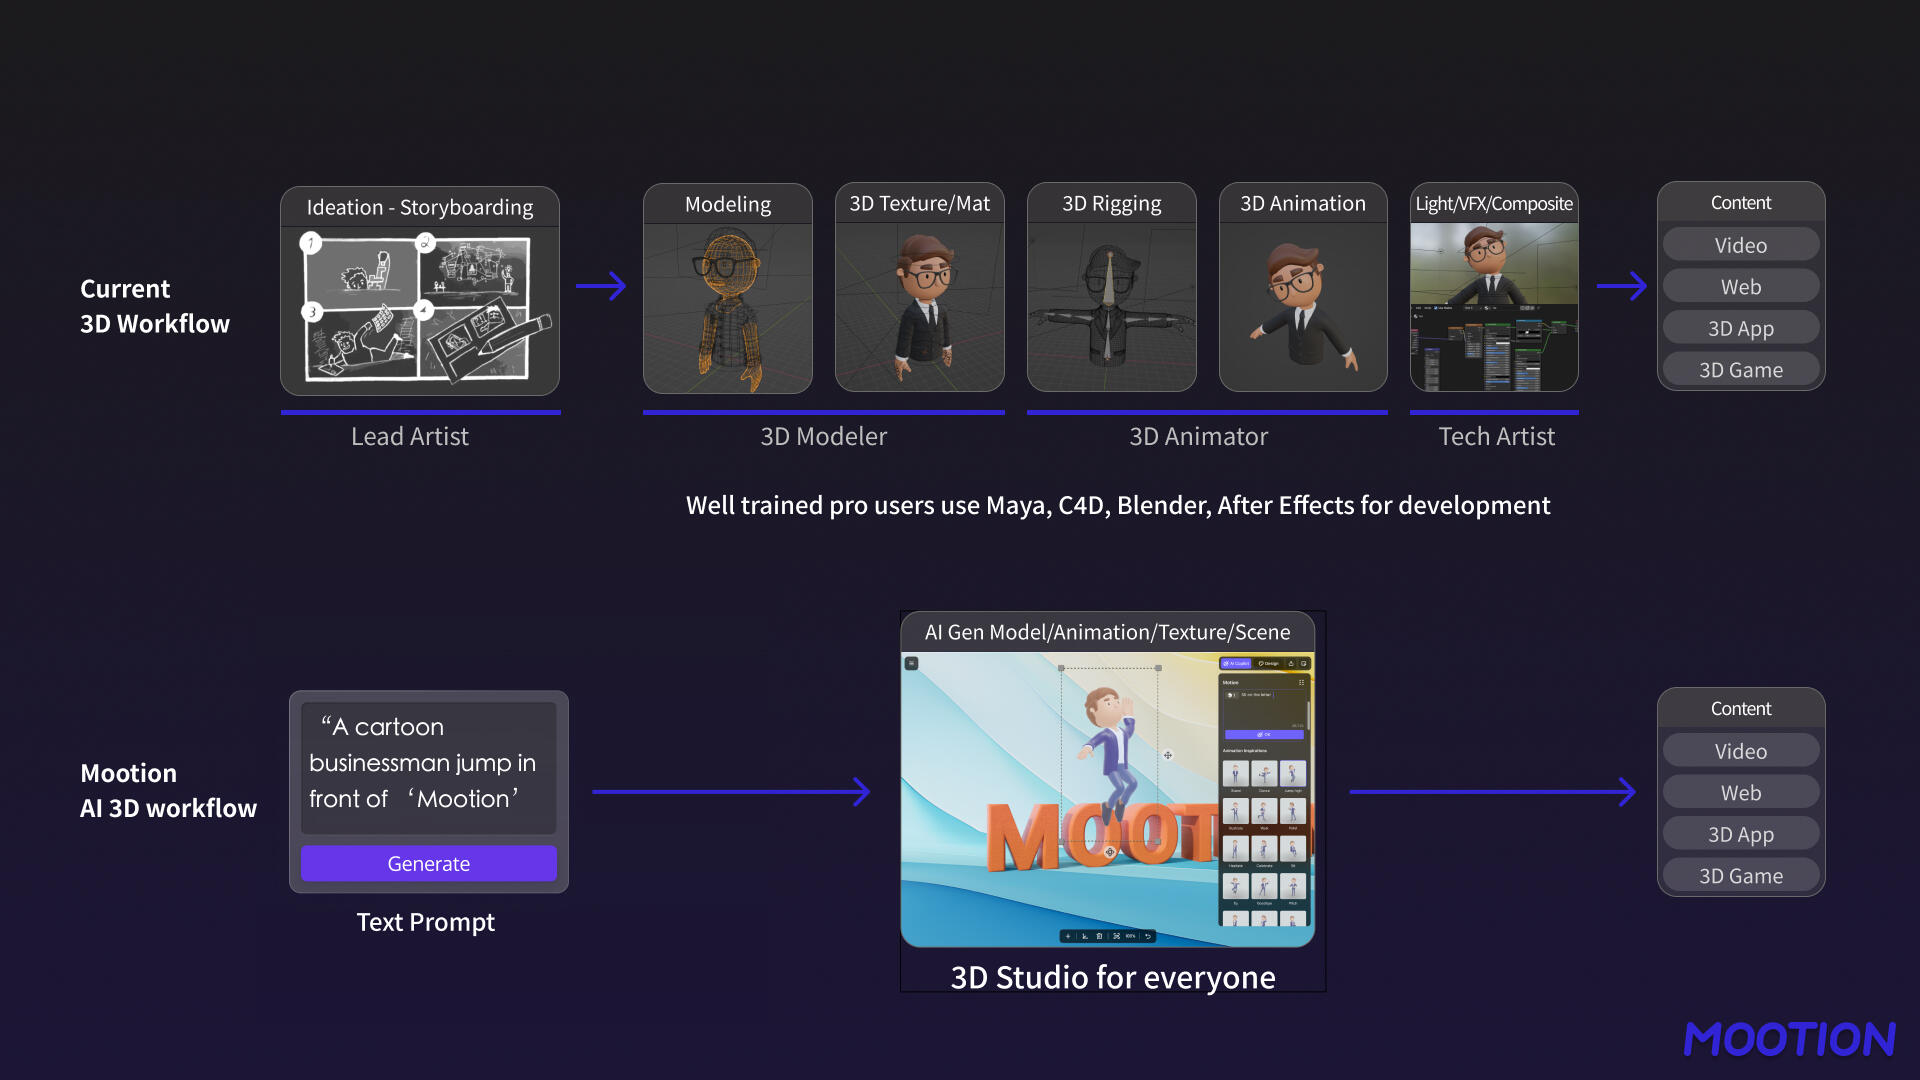Click Video in the Mootion AI workflow content list

point(1741,751)
